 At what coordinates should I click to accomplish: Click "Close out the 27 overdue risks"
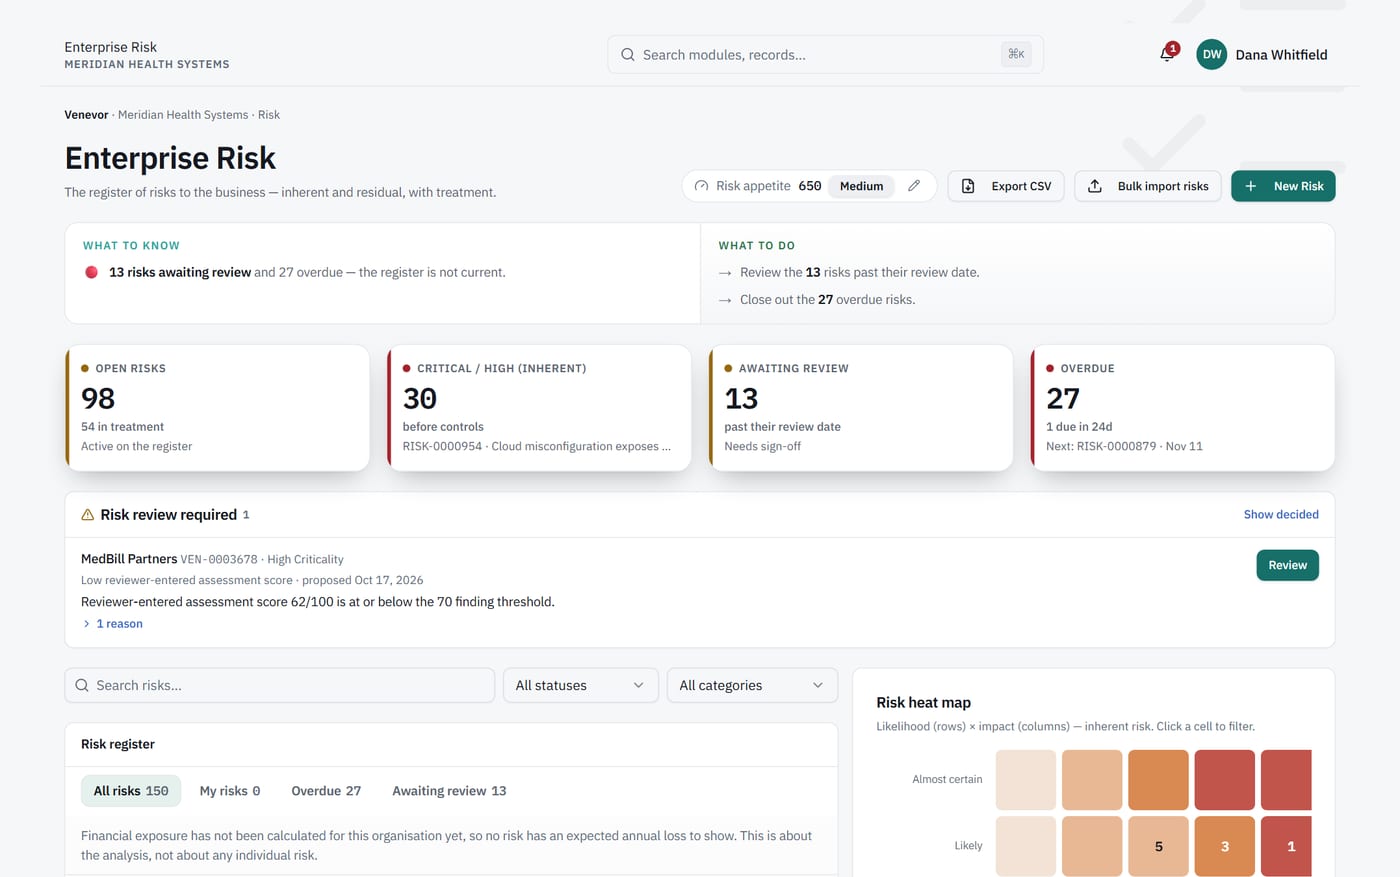(828, 300)
